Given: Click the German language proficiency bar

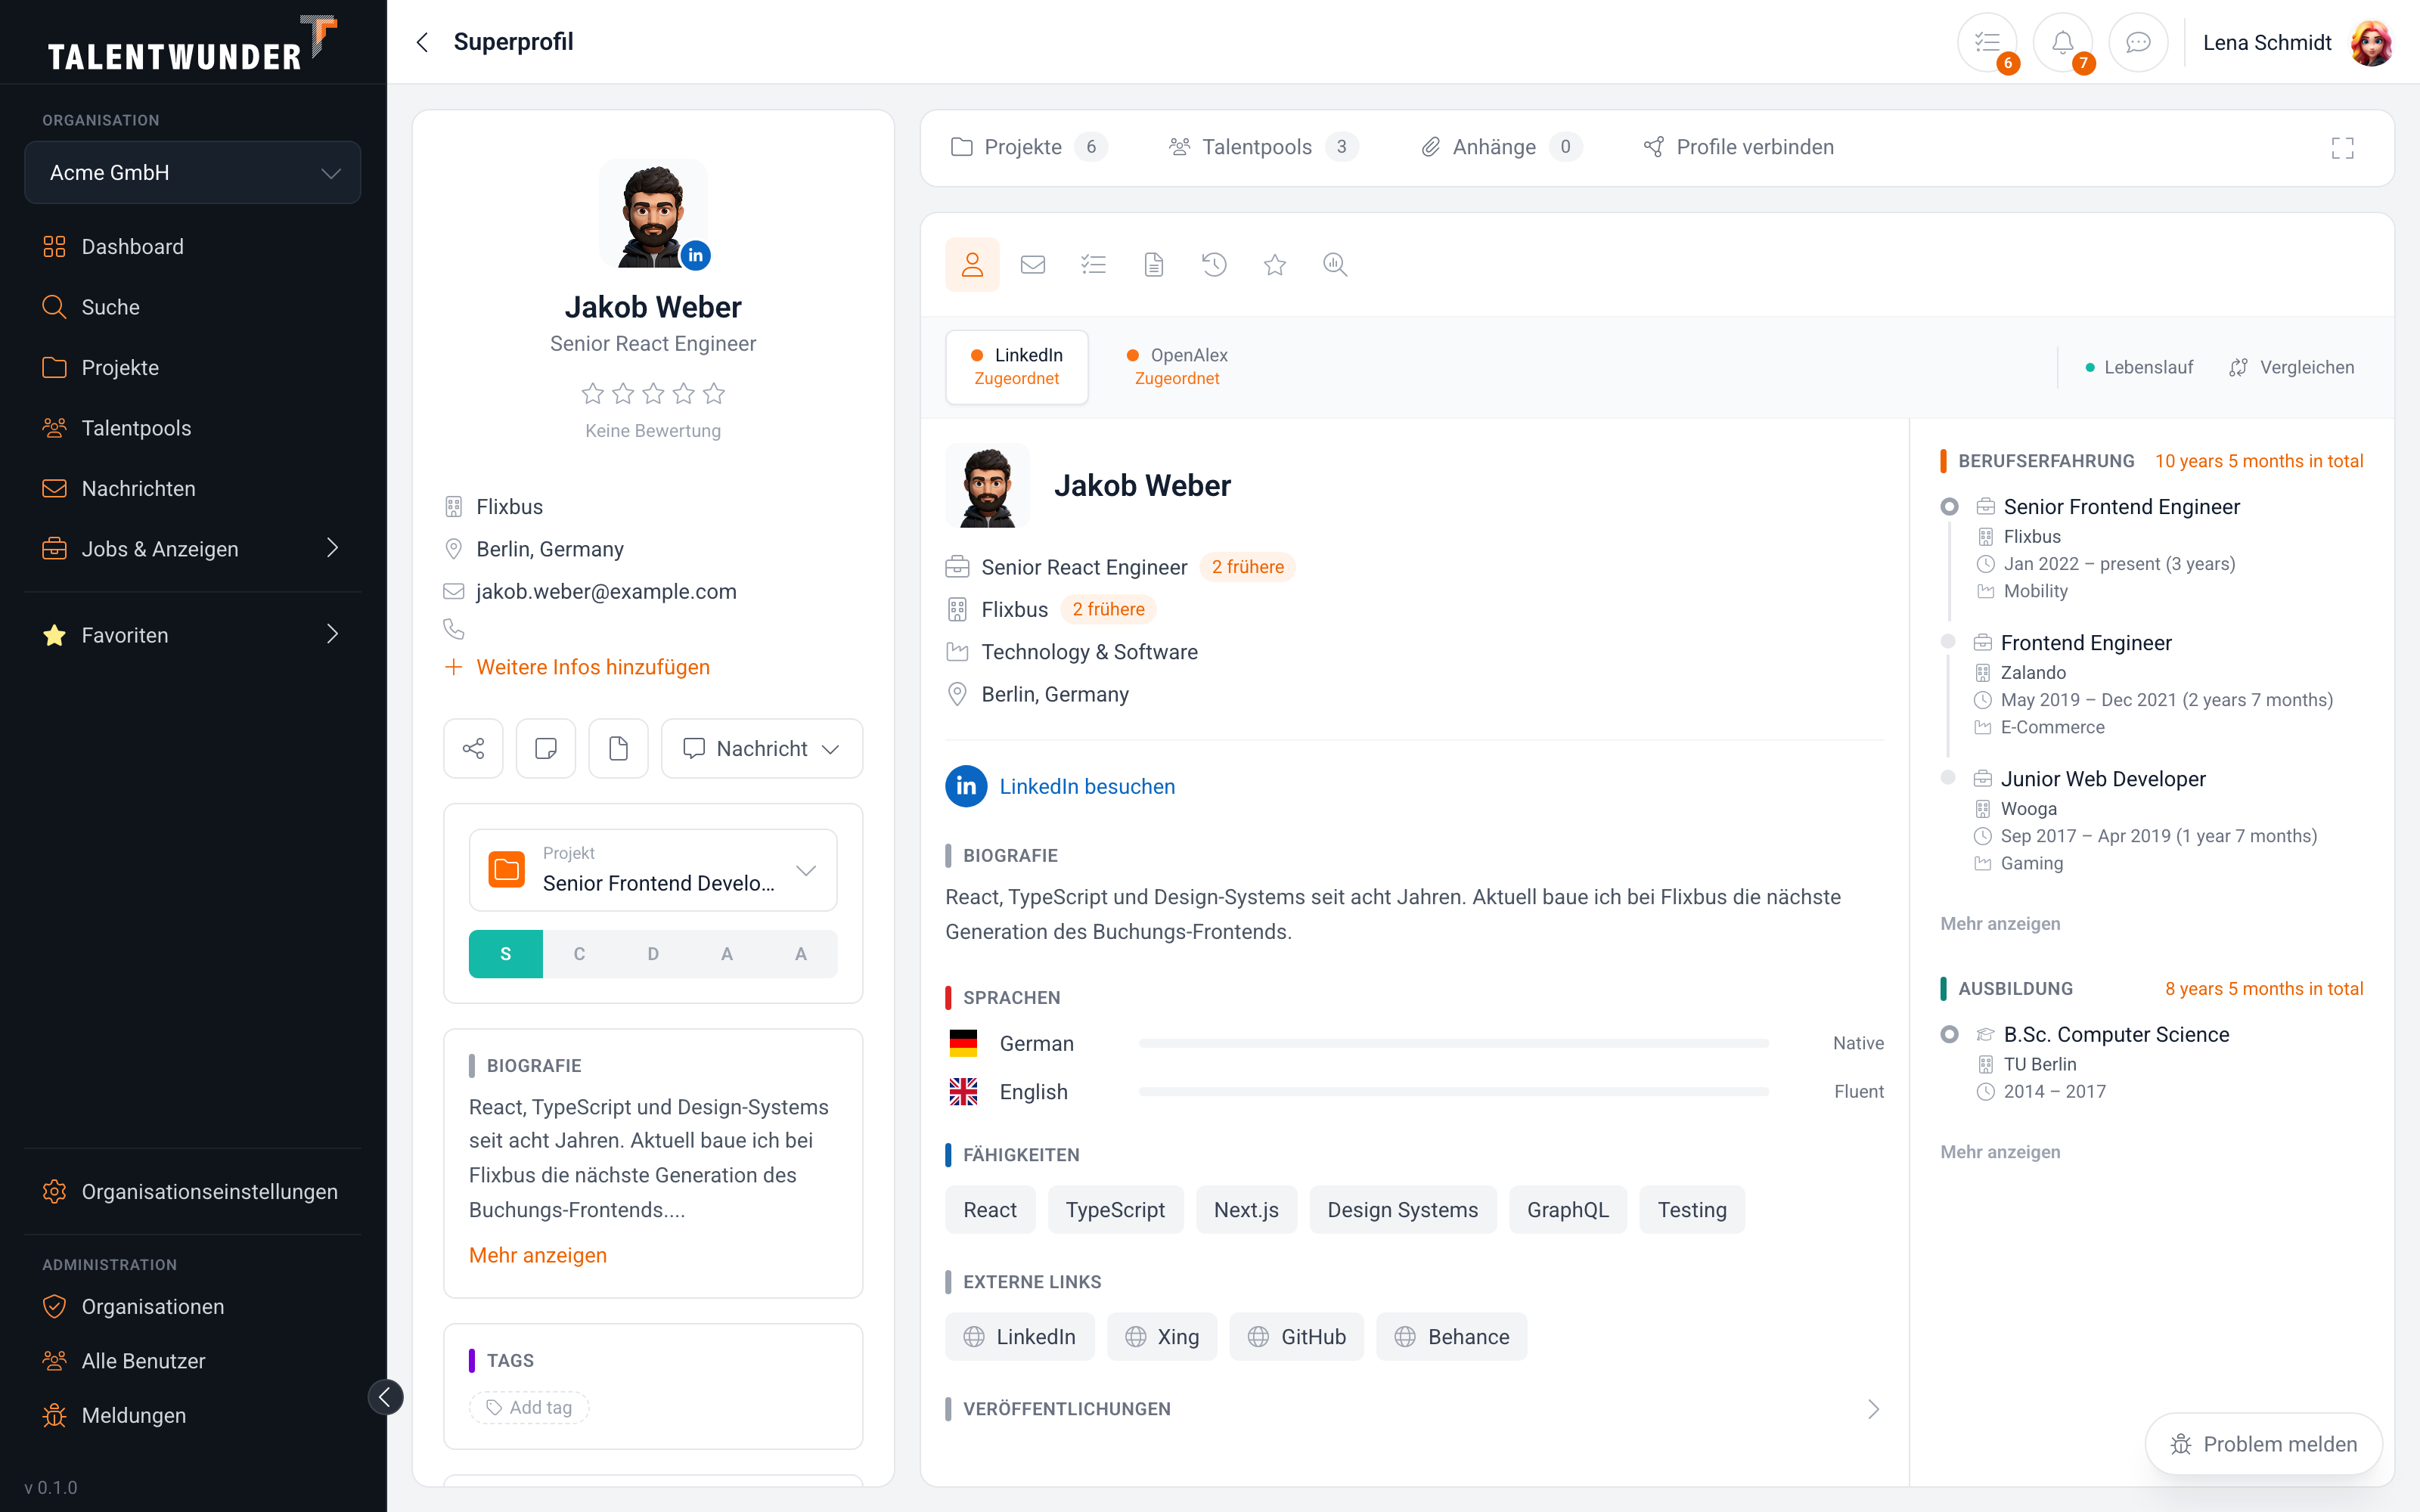Looking at the screenshot, I should 1454,1043.
